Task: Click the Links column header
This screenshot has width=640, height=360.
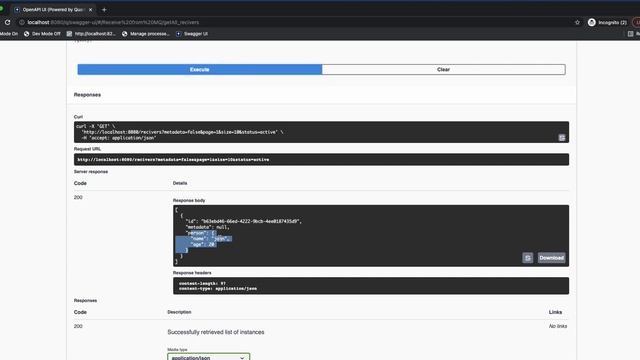Action: [555, 312]
